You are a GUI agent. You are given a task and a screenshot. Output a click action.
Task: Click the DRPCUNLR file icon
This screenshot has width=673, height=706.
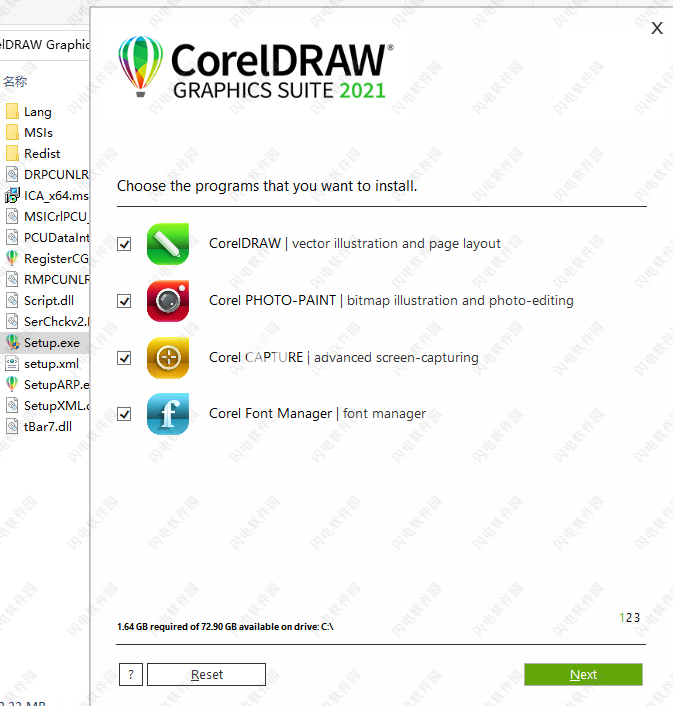click(x=12, y=174)
